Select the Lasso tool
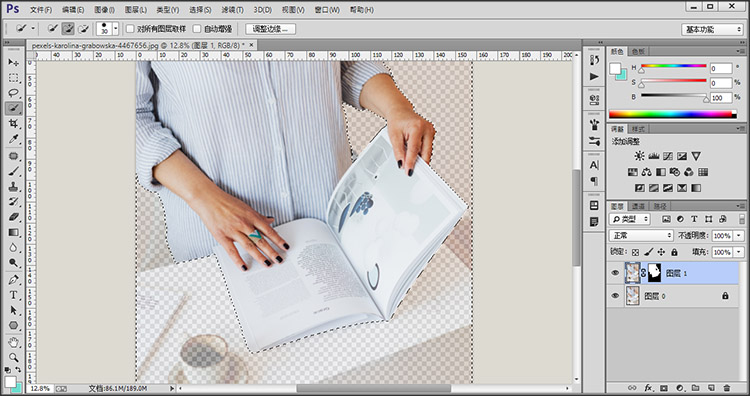This screenshot has width=750, height=396. point(14,93)
